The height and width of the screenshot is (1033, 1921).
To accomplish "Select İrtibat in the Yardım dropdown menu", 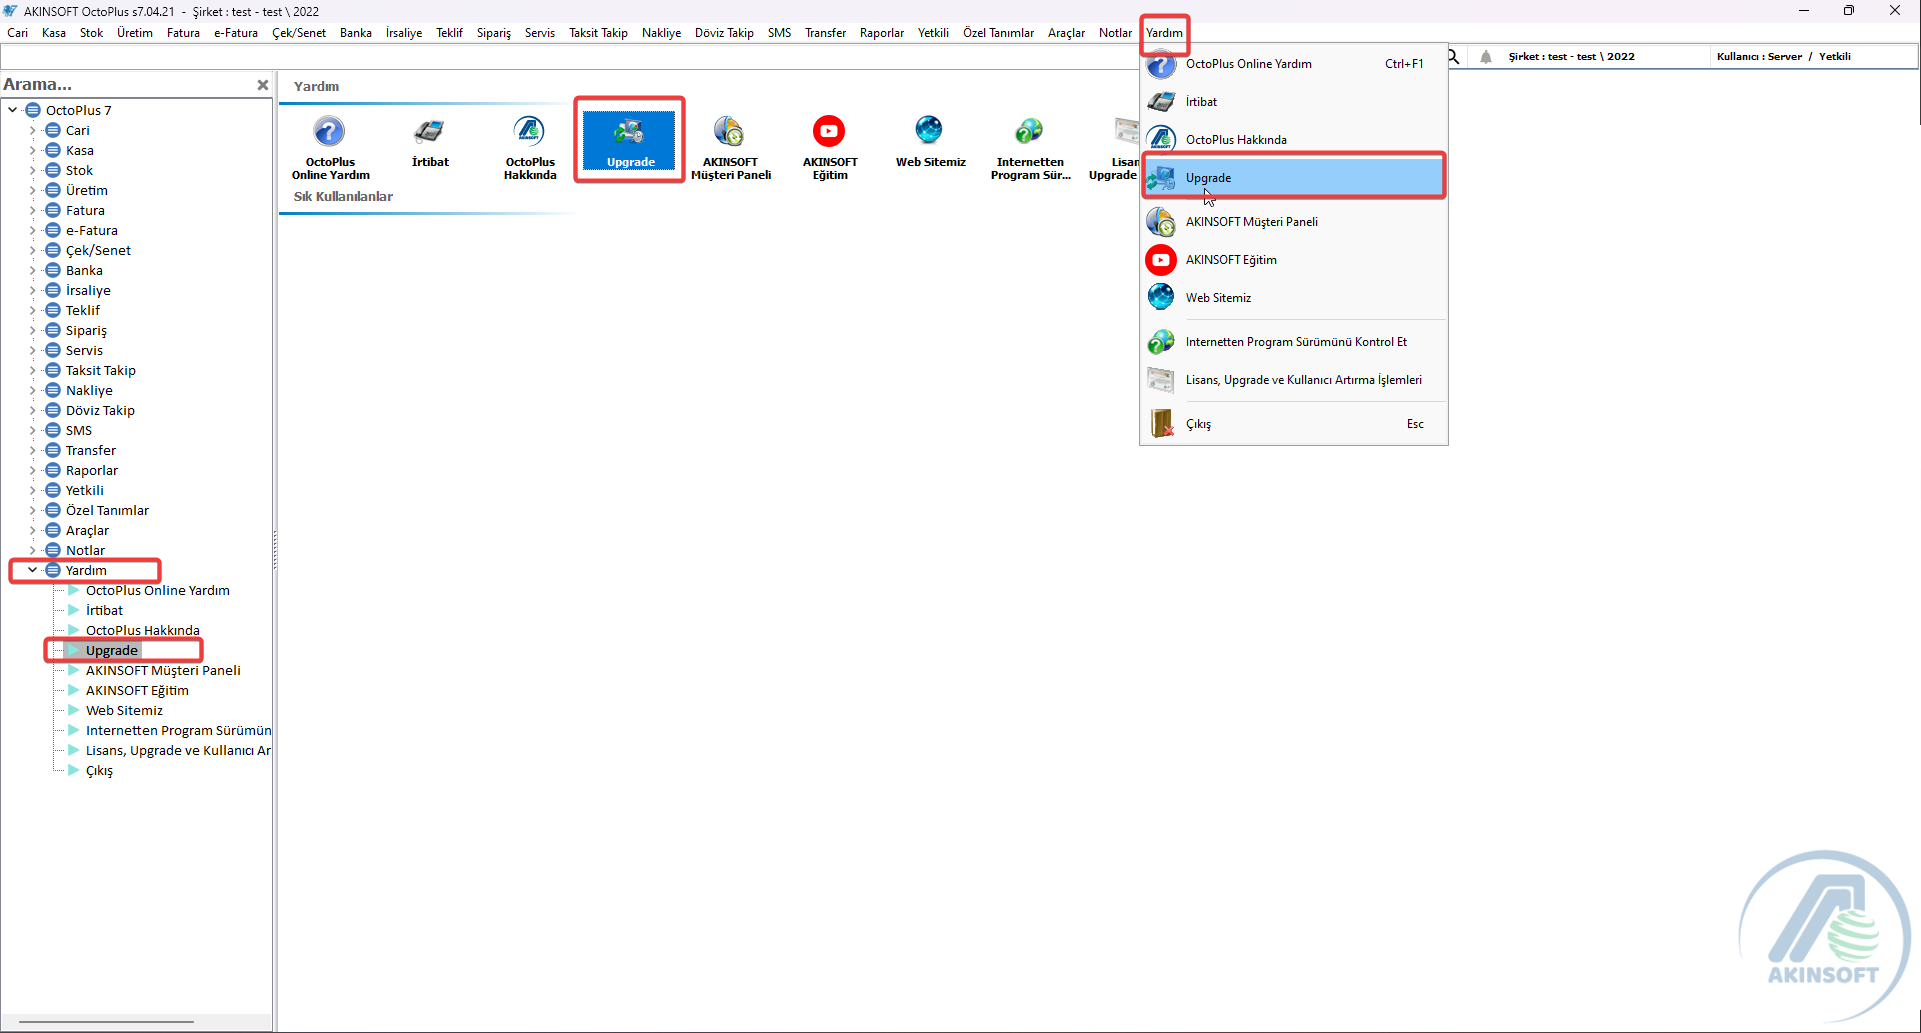I will click(1293, 102).
